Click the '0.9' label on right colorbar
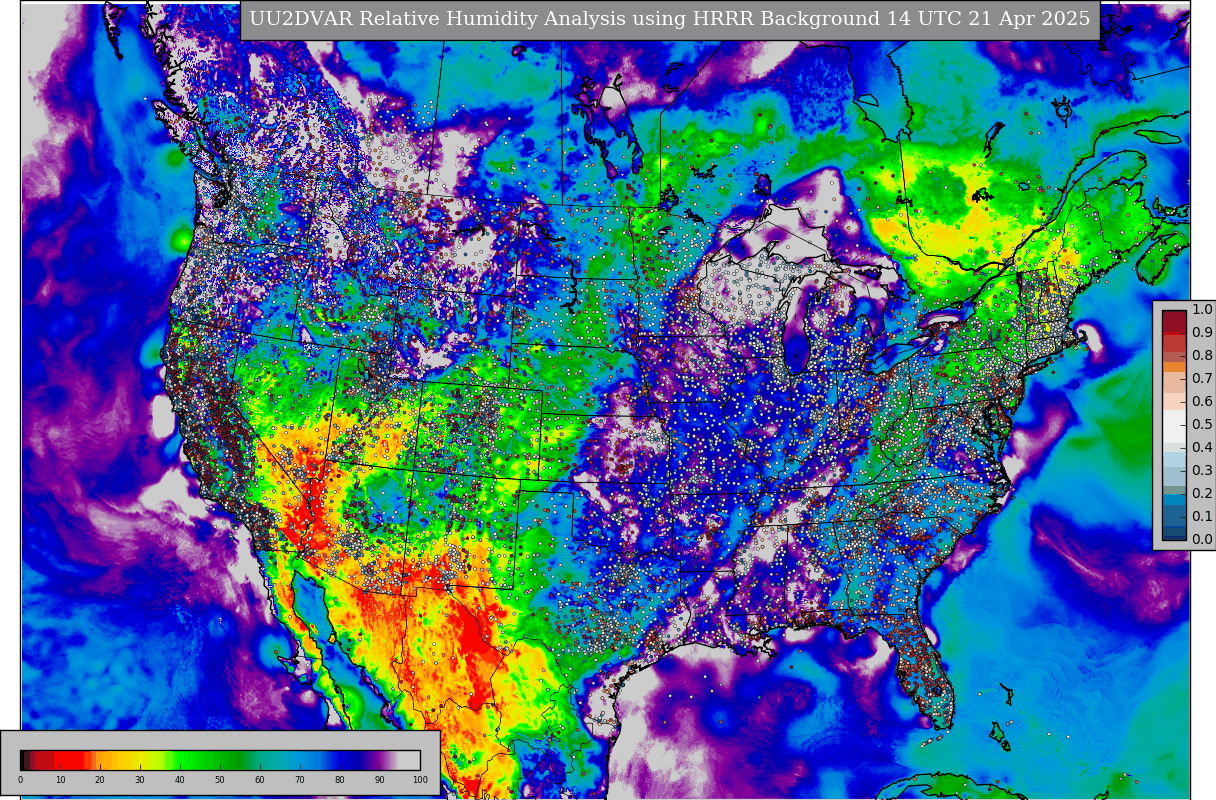The height and width of the screenshot is (800, 1216). [1202, 333]
